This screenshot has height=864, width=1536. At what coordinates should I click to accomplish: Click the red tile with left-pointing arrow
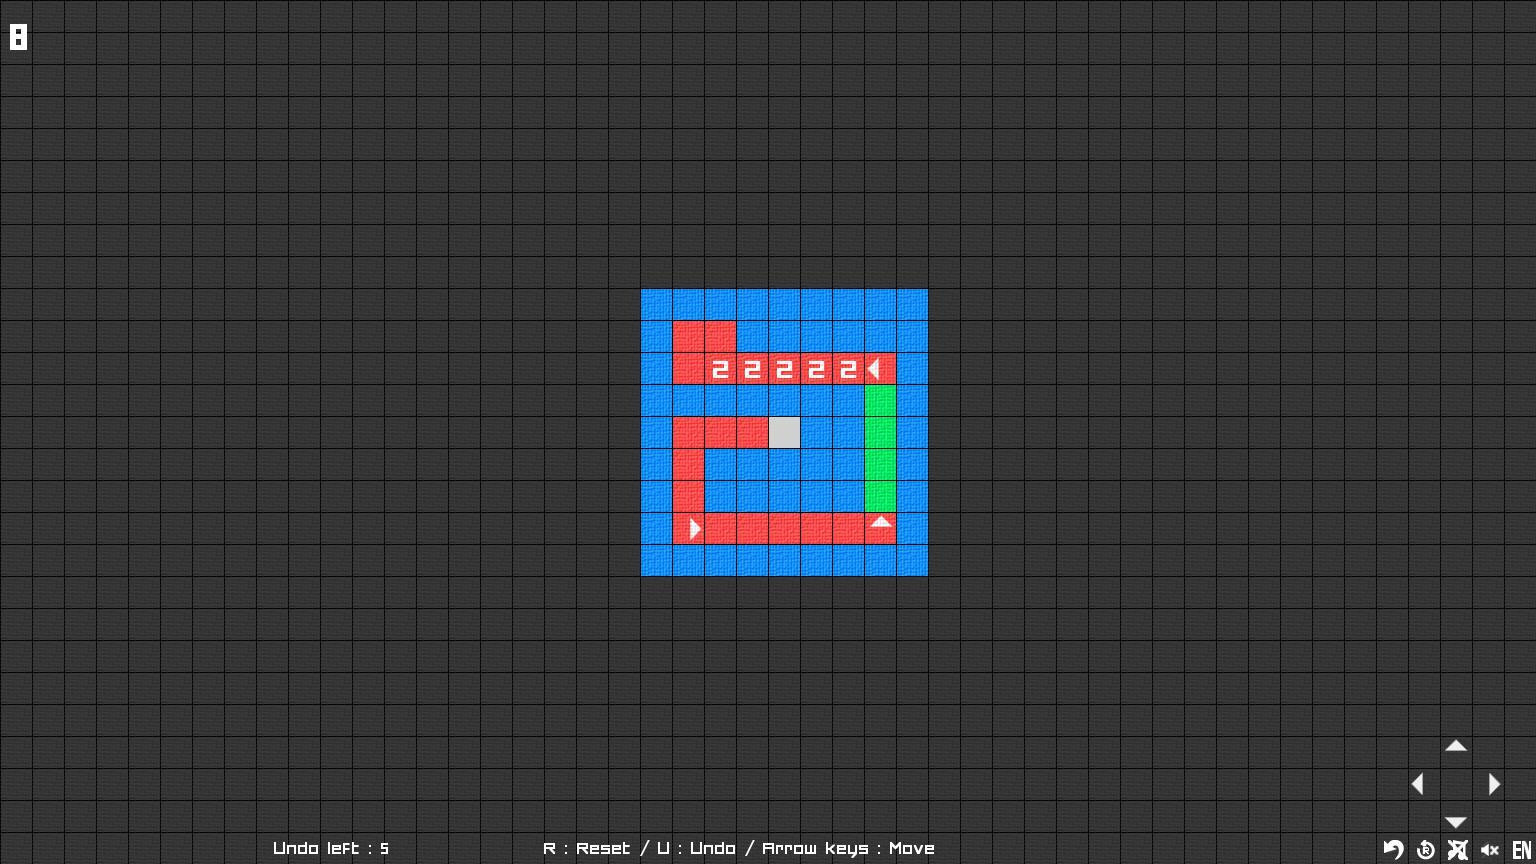coord(880,369)
